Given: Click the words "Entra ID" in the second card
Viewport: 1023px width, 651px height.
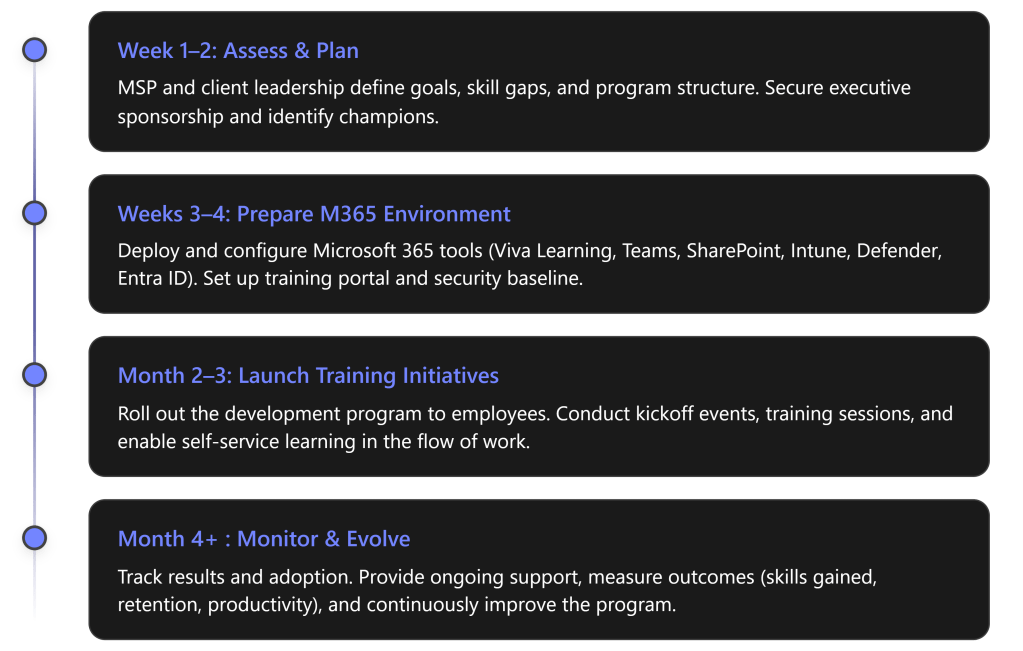Looking at the screenshot, I should pyautogui.click(x=155, y=278).
